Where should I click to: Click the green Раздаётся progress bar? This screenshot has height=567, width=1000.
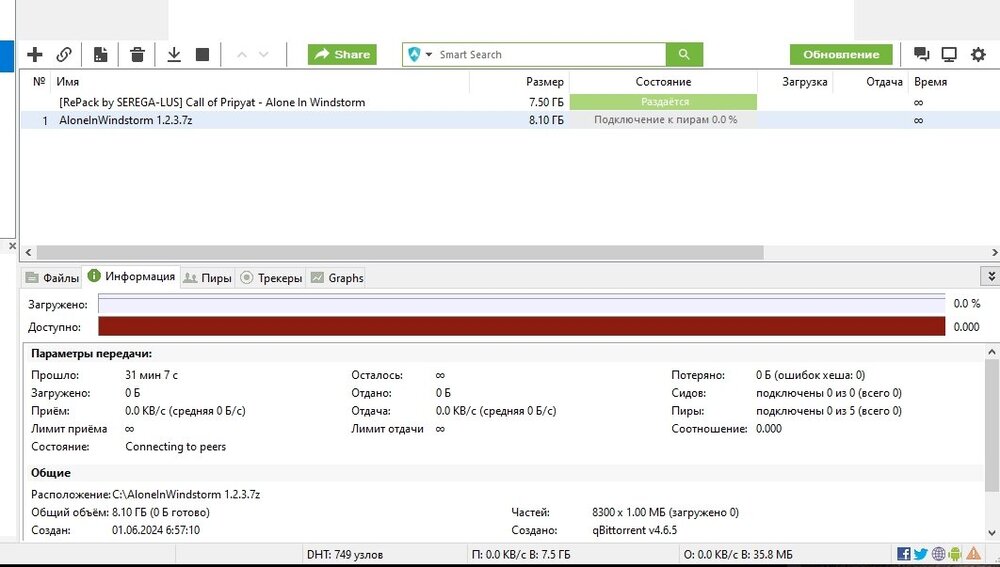pos(663,102)
